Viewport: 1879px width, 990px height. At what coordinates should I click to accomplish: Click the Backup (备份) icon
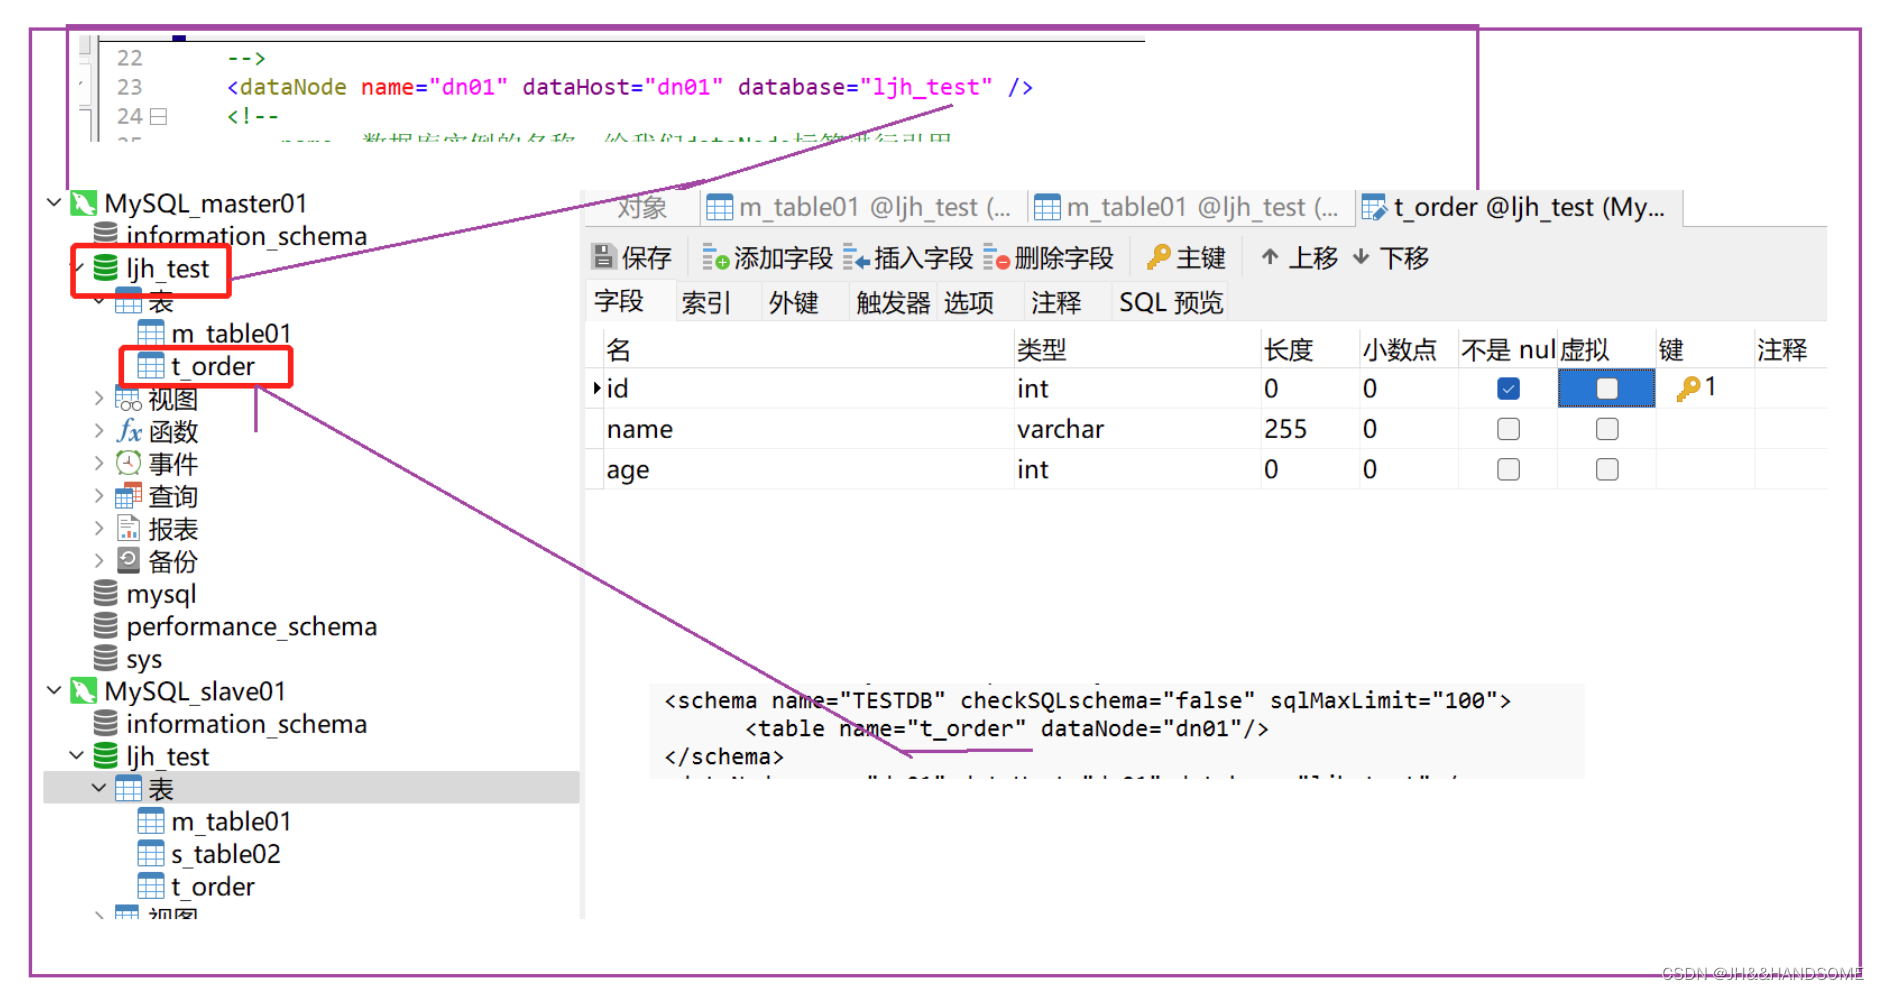[128, 560]
